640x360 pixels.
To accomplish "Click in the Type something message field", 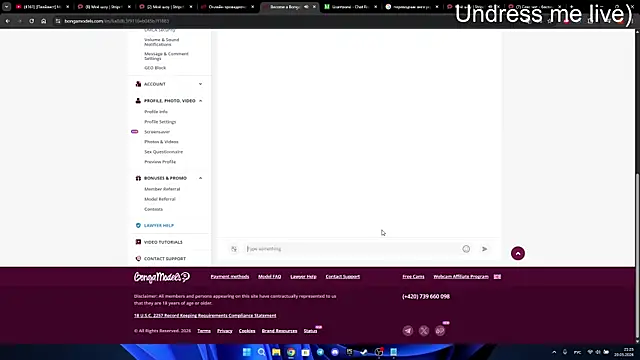I will 352,249.
